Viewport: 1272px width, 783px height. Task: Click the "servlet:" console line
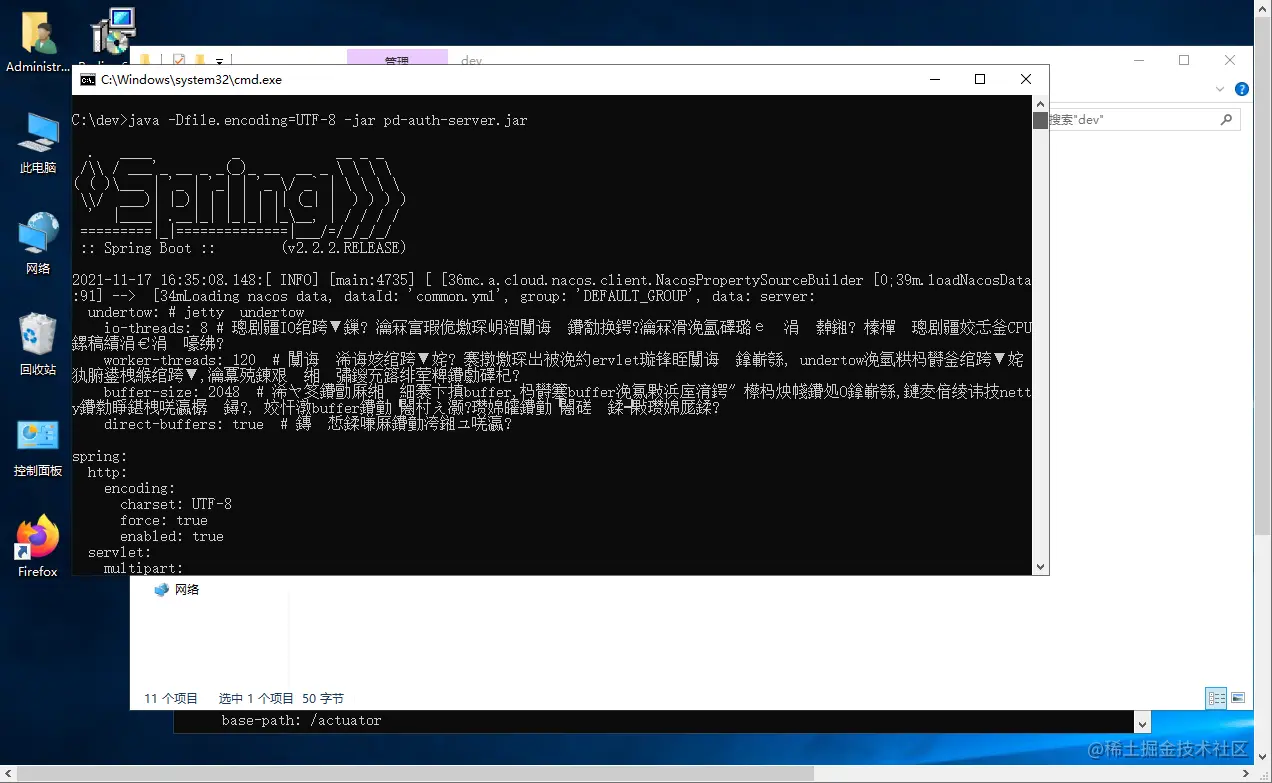click(x=119, y=552)
